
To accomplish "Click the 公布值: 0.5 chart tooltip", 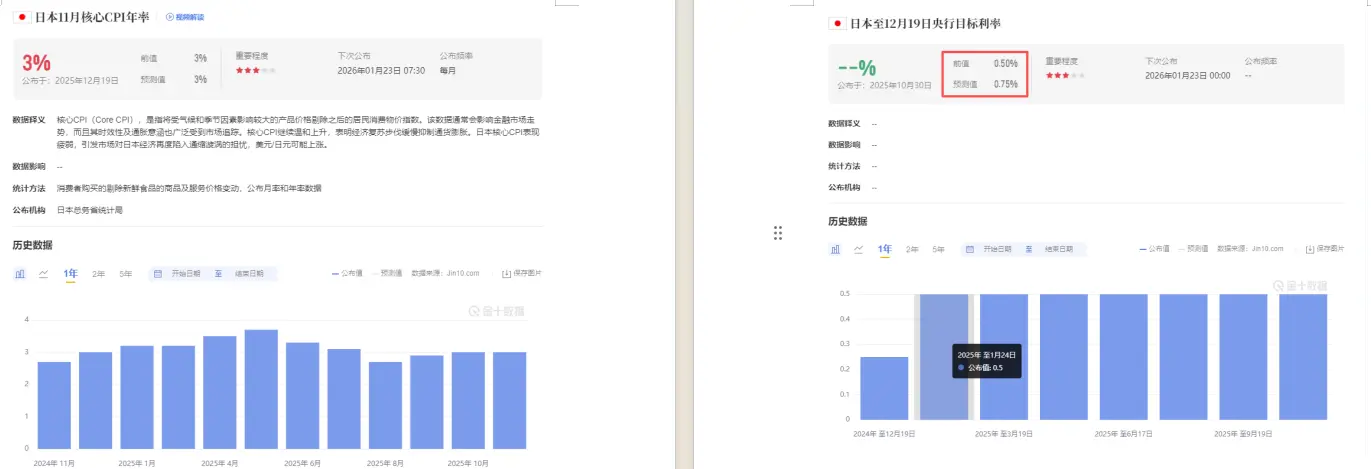I will click(985, 361).
